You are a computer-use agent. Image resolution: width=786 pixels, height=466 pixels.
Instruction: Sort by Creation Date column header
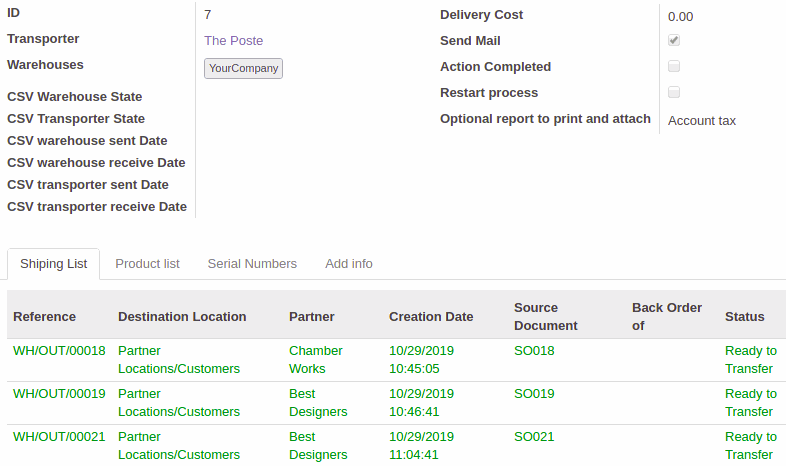pos(431,317)
